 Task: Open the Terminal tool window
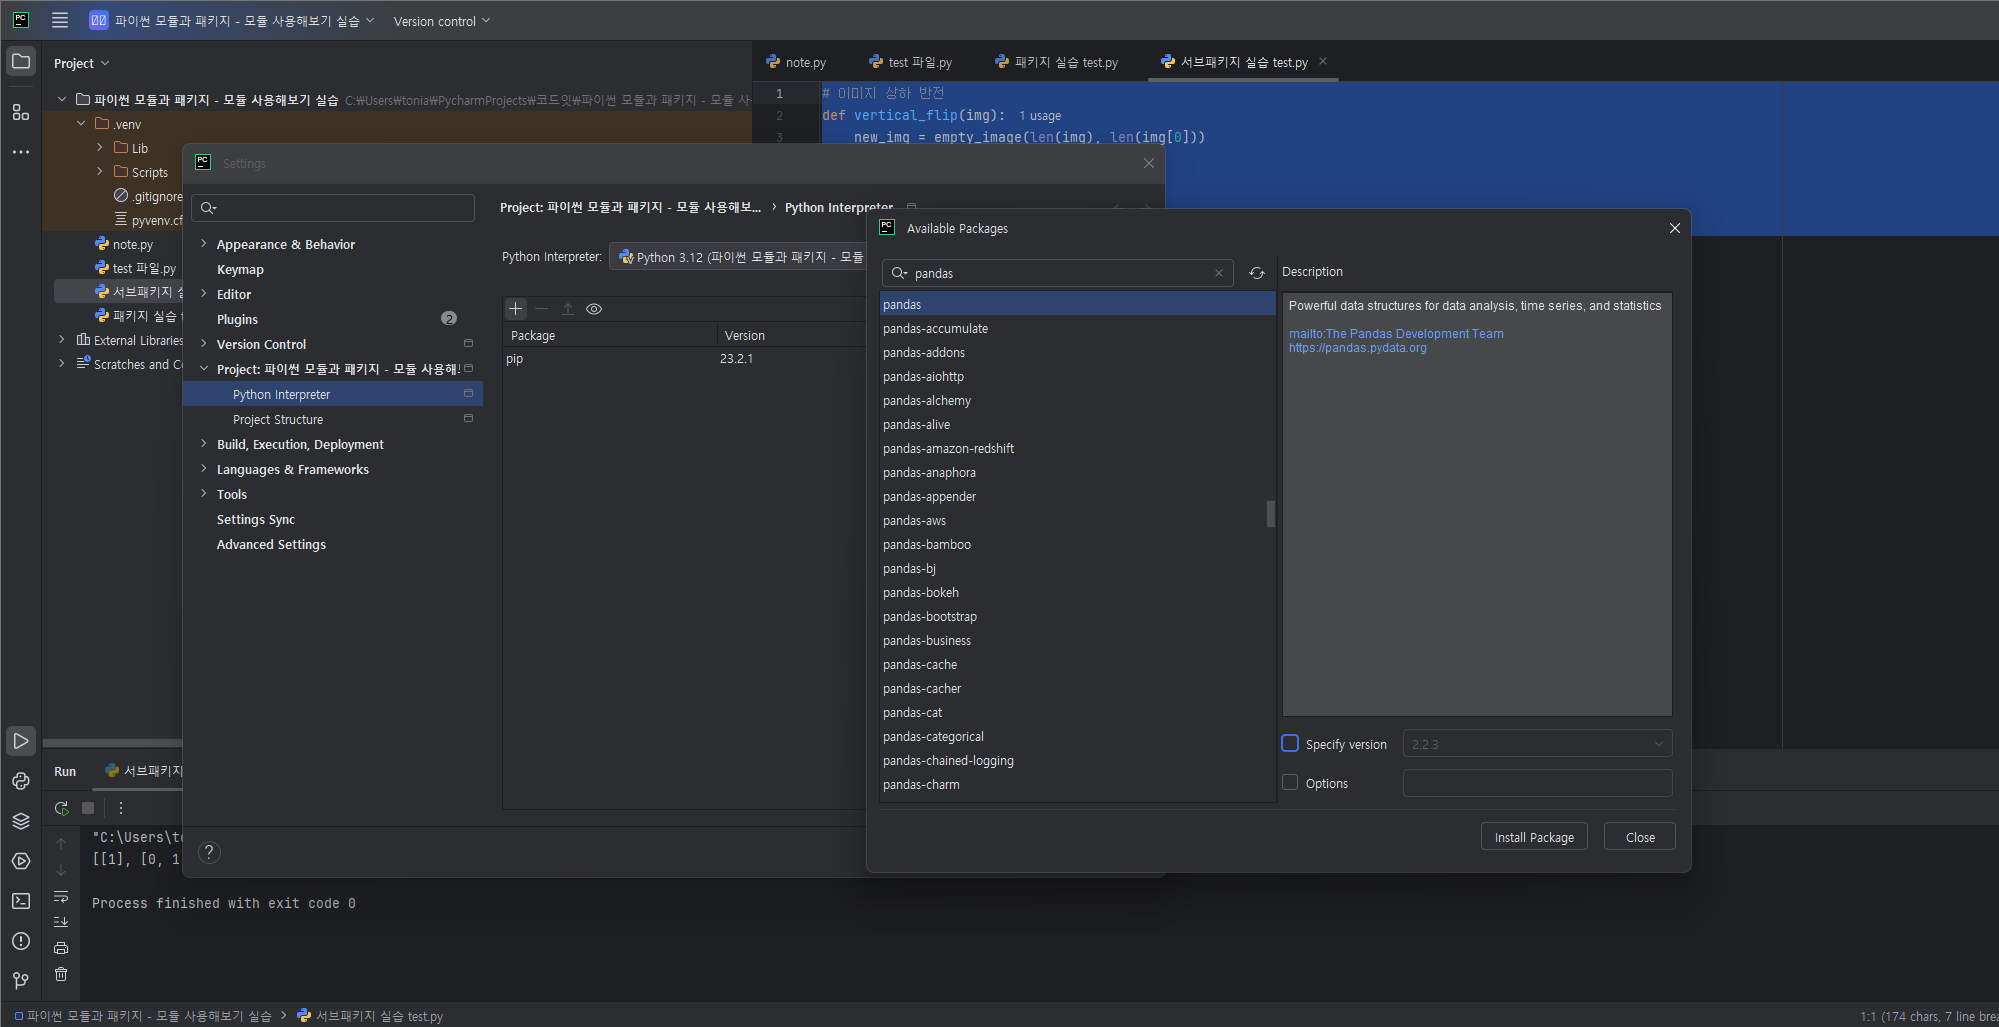click(21, 901)
